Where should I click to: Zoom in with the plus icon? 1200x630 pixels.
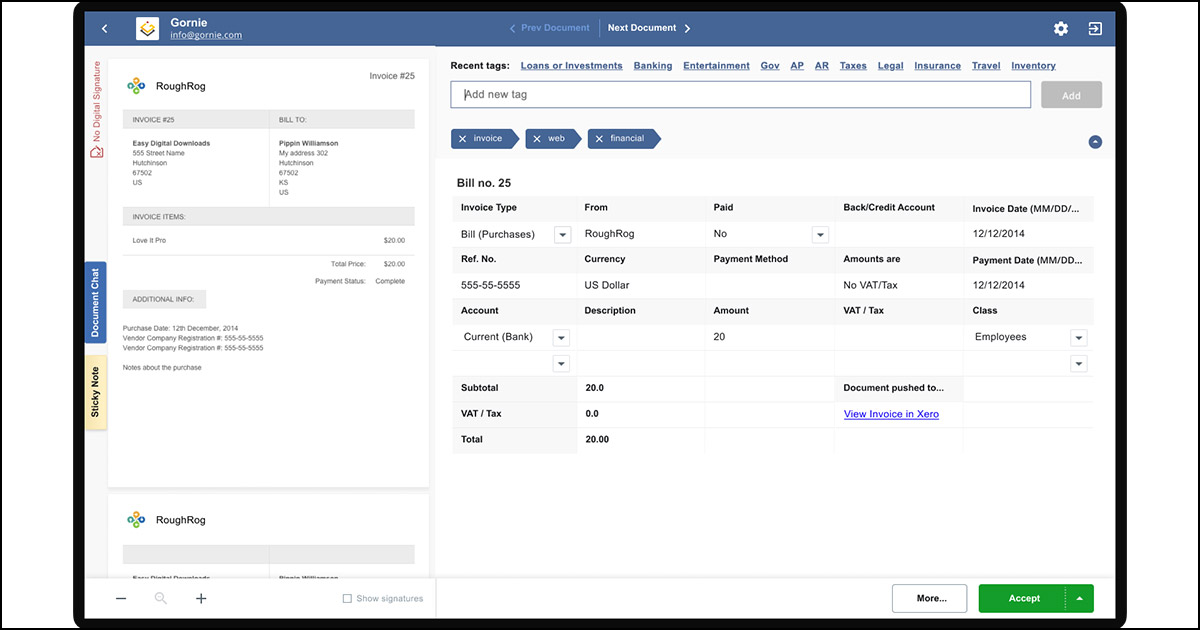click(x=201, y=598)
